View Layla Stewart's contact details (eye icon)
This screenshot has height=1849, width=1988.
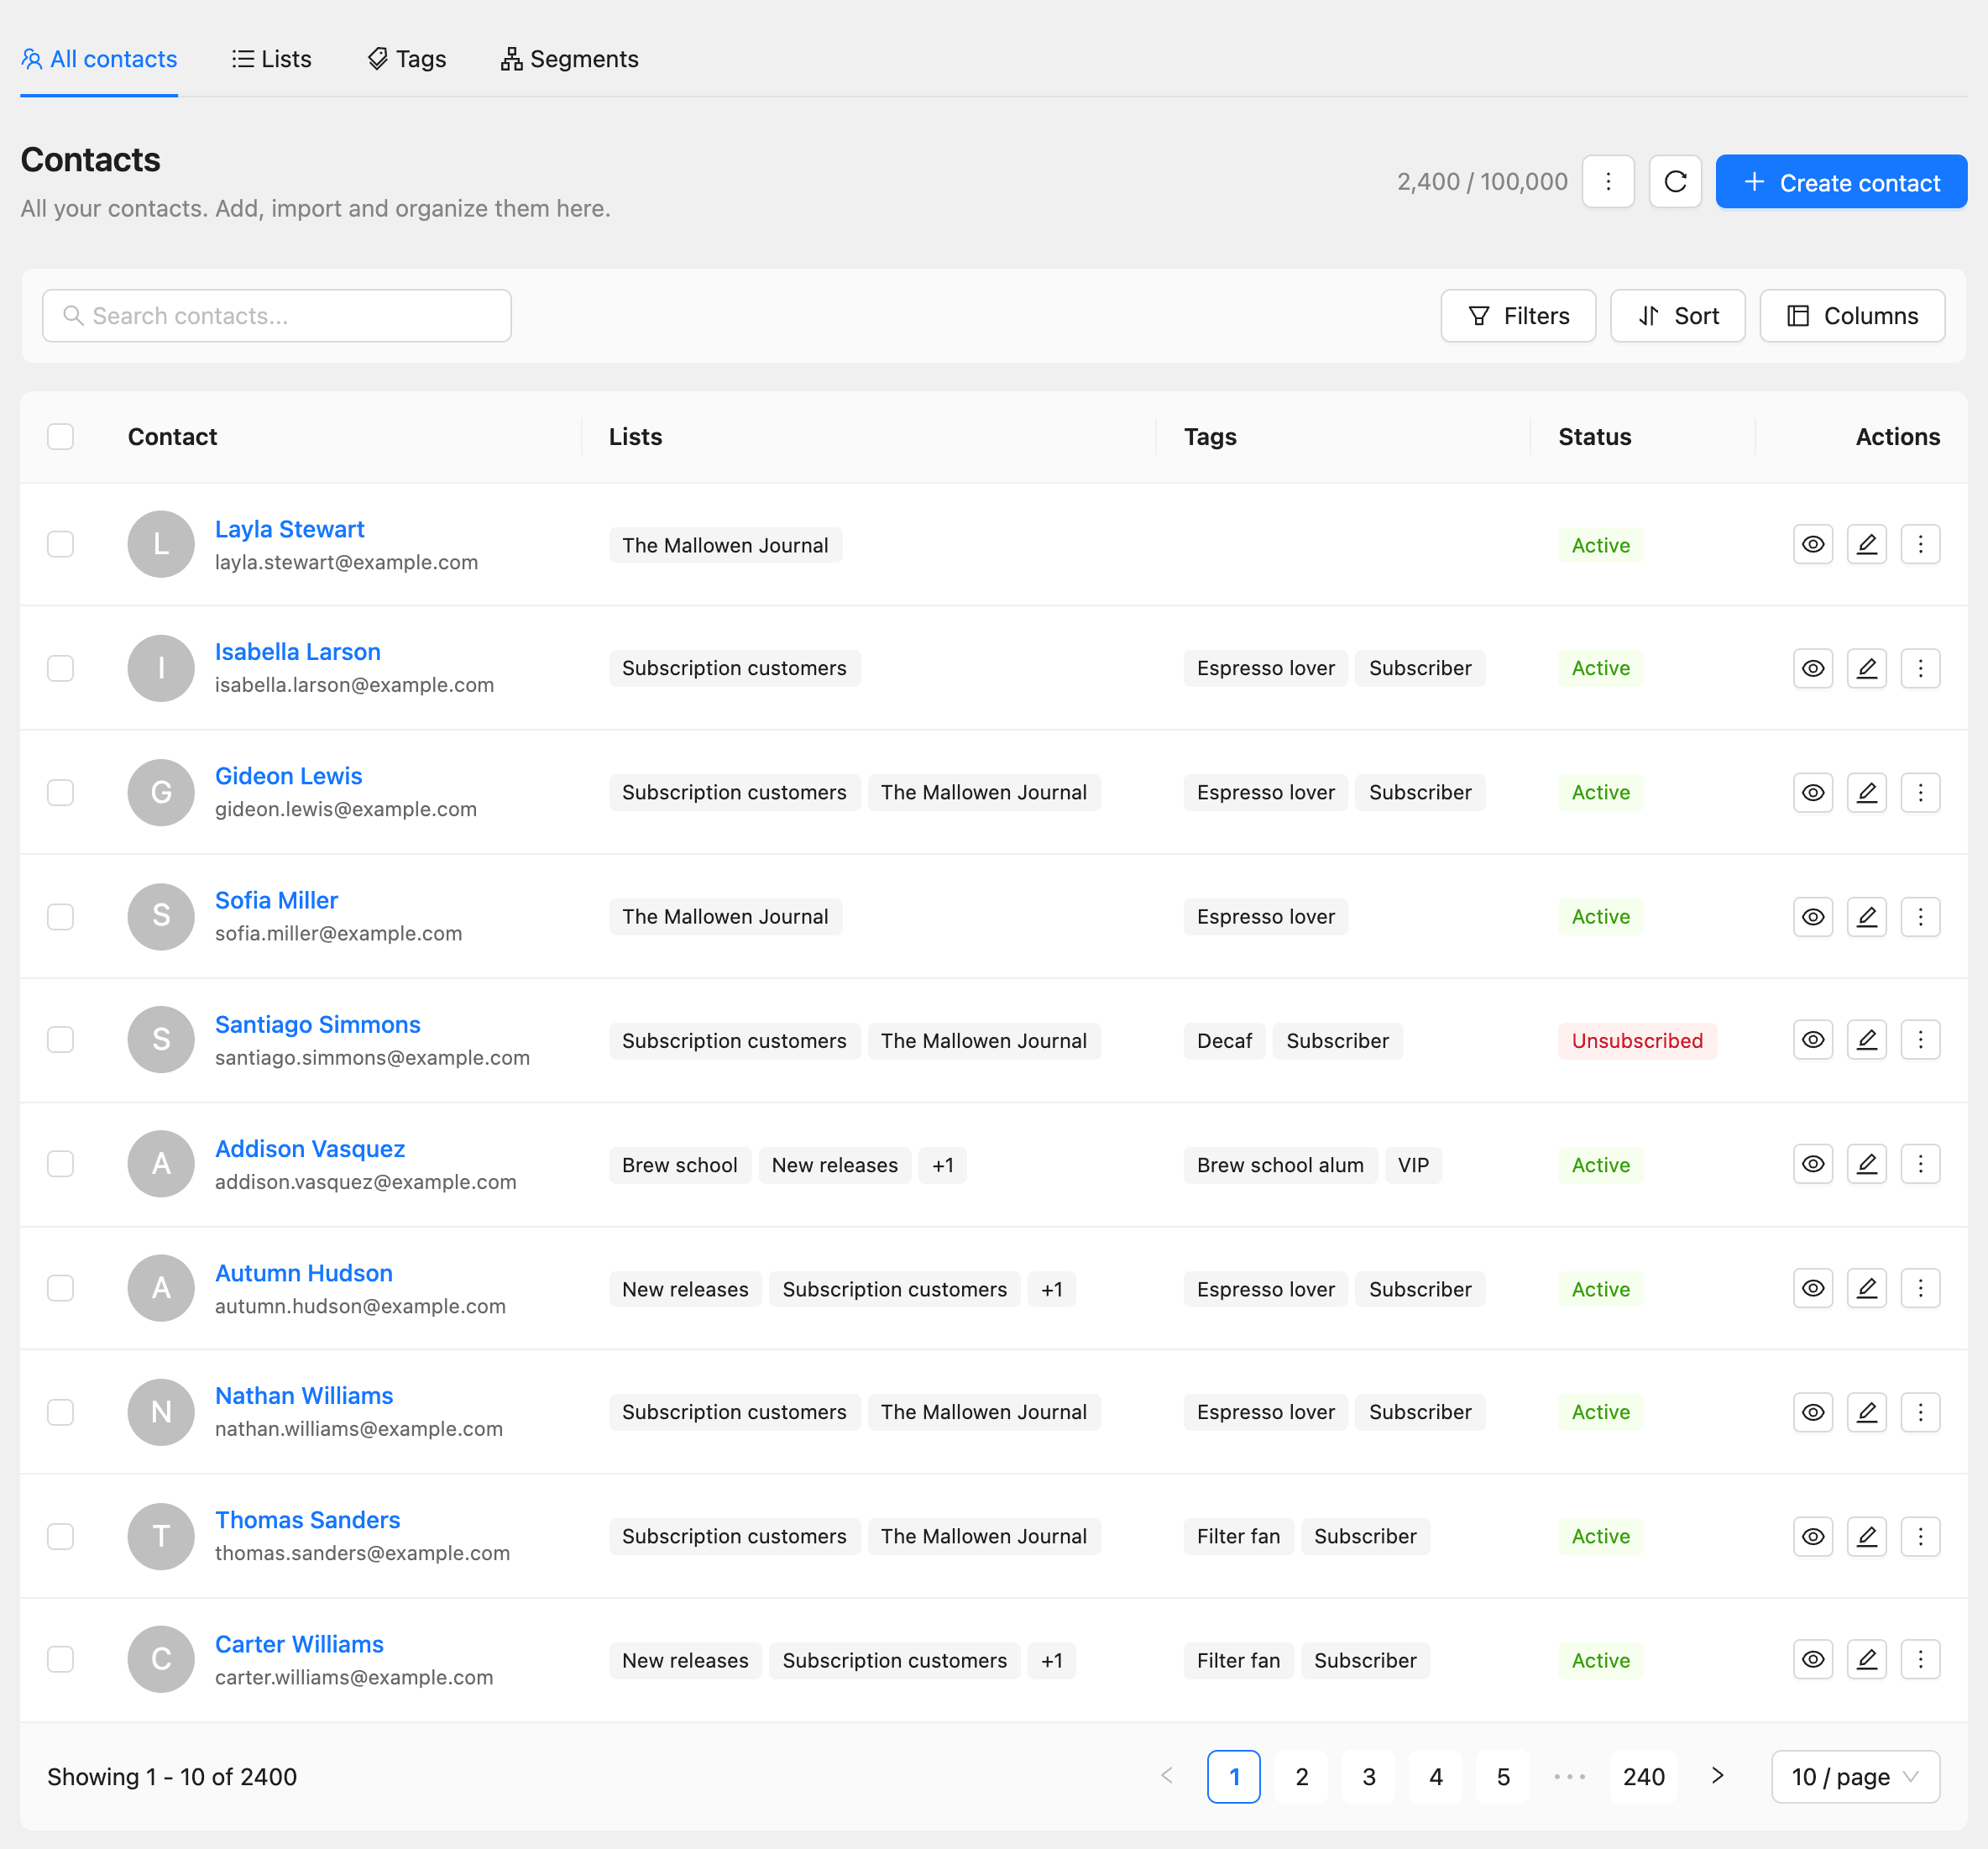tap(1812, 544)
